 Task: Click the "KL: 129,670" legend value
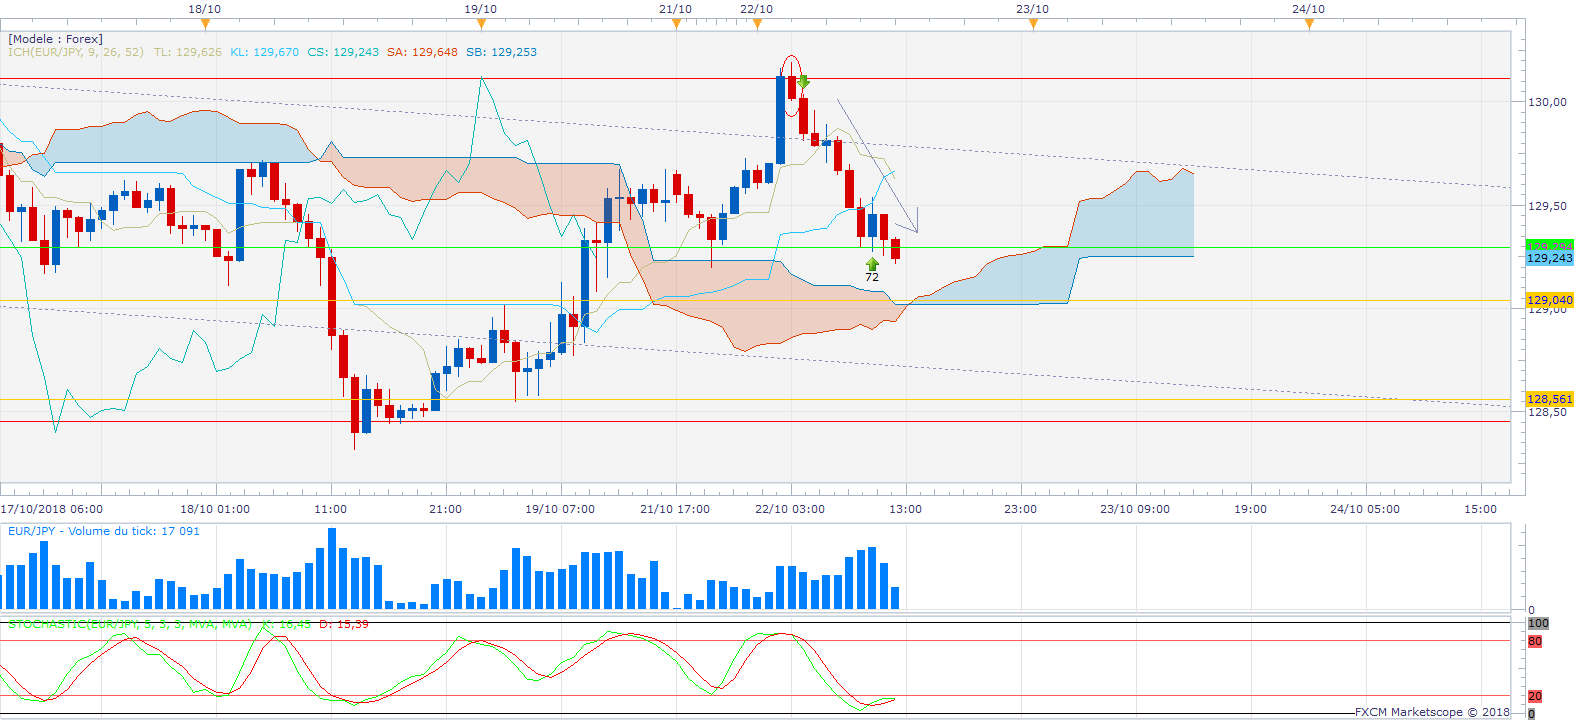tap(265, 52)
